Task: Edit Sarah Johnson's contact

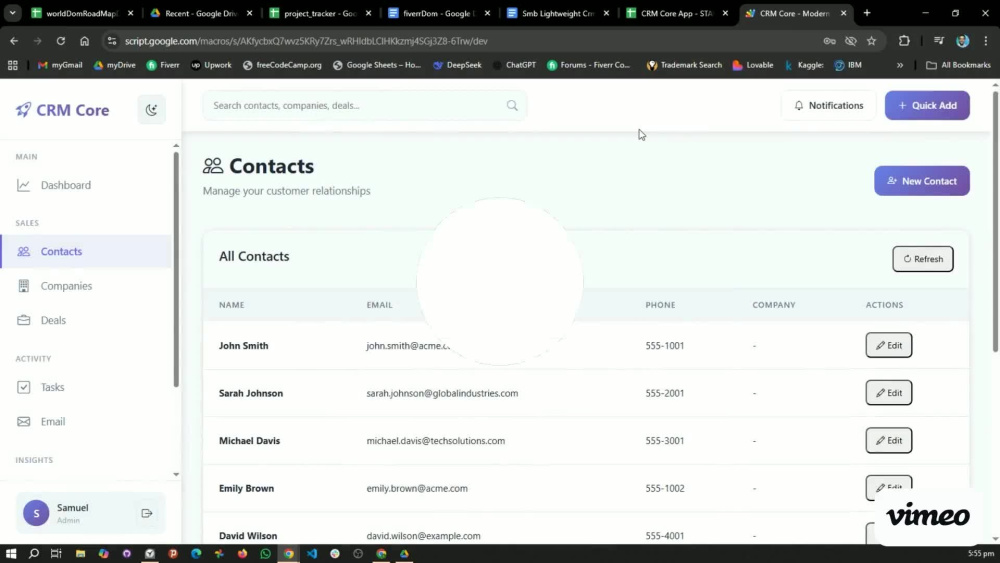Action: (x=888, y=393)
